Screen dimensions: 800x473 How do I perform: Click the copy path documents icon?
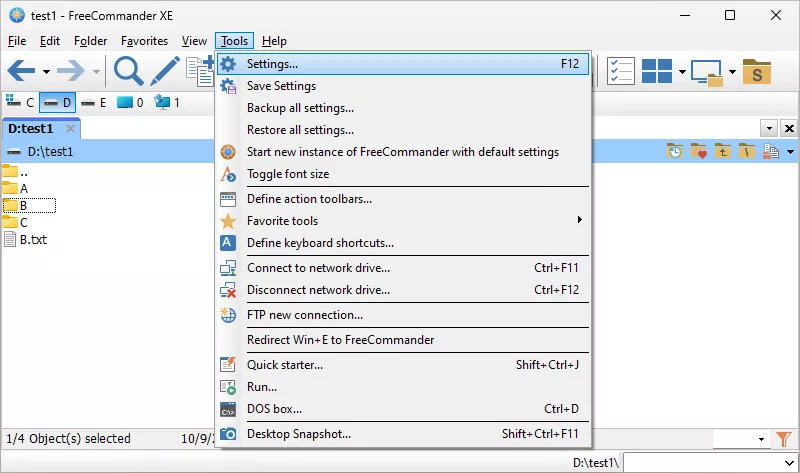(770, 151)
